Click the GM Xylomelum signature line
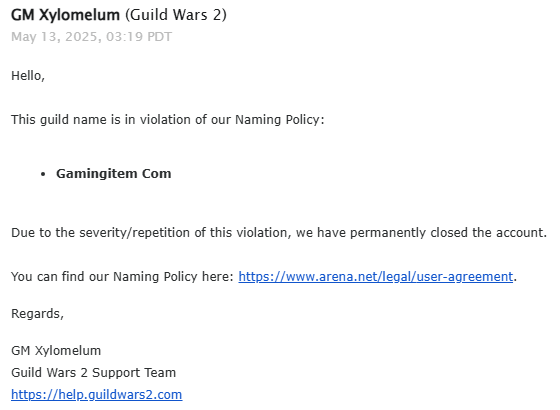560x410 pixels. [56, 351]
